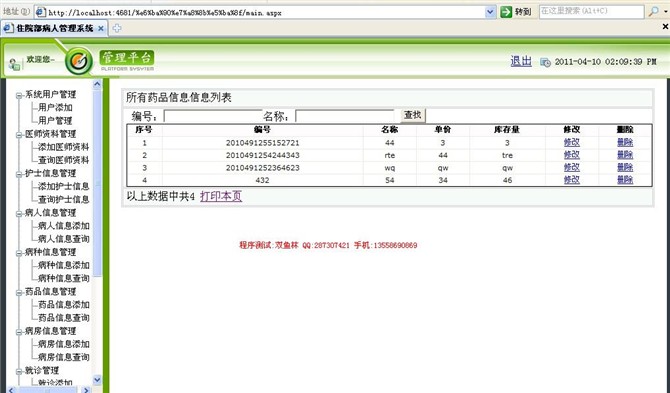Focus the 编号 input field
The height and width of the screenshot is (393, 670).
(x=213, y=116)
